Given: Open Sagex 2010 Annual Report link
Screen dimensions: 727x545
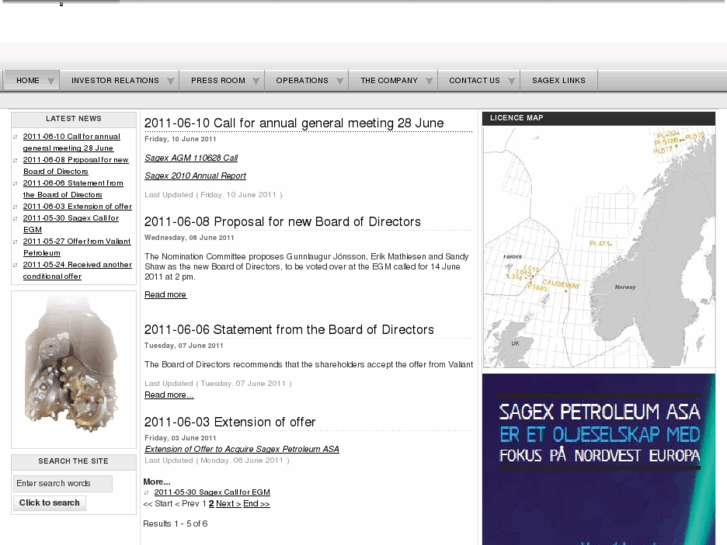Looking at the screenshot, I should click(195, 176).
